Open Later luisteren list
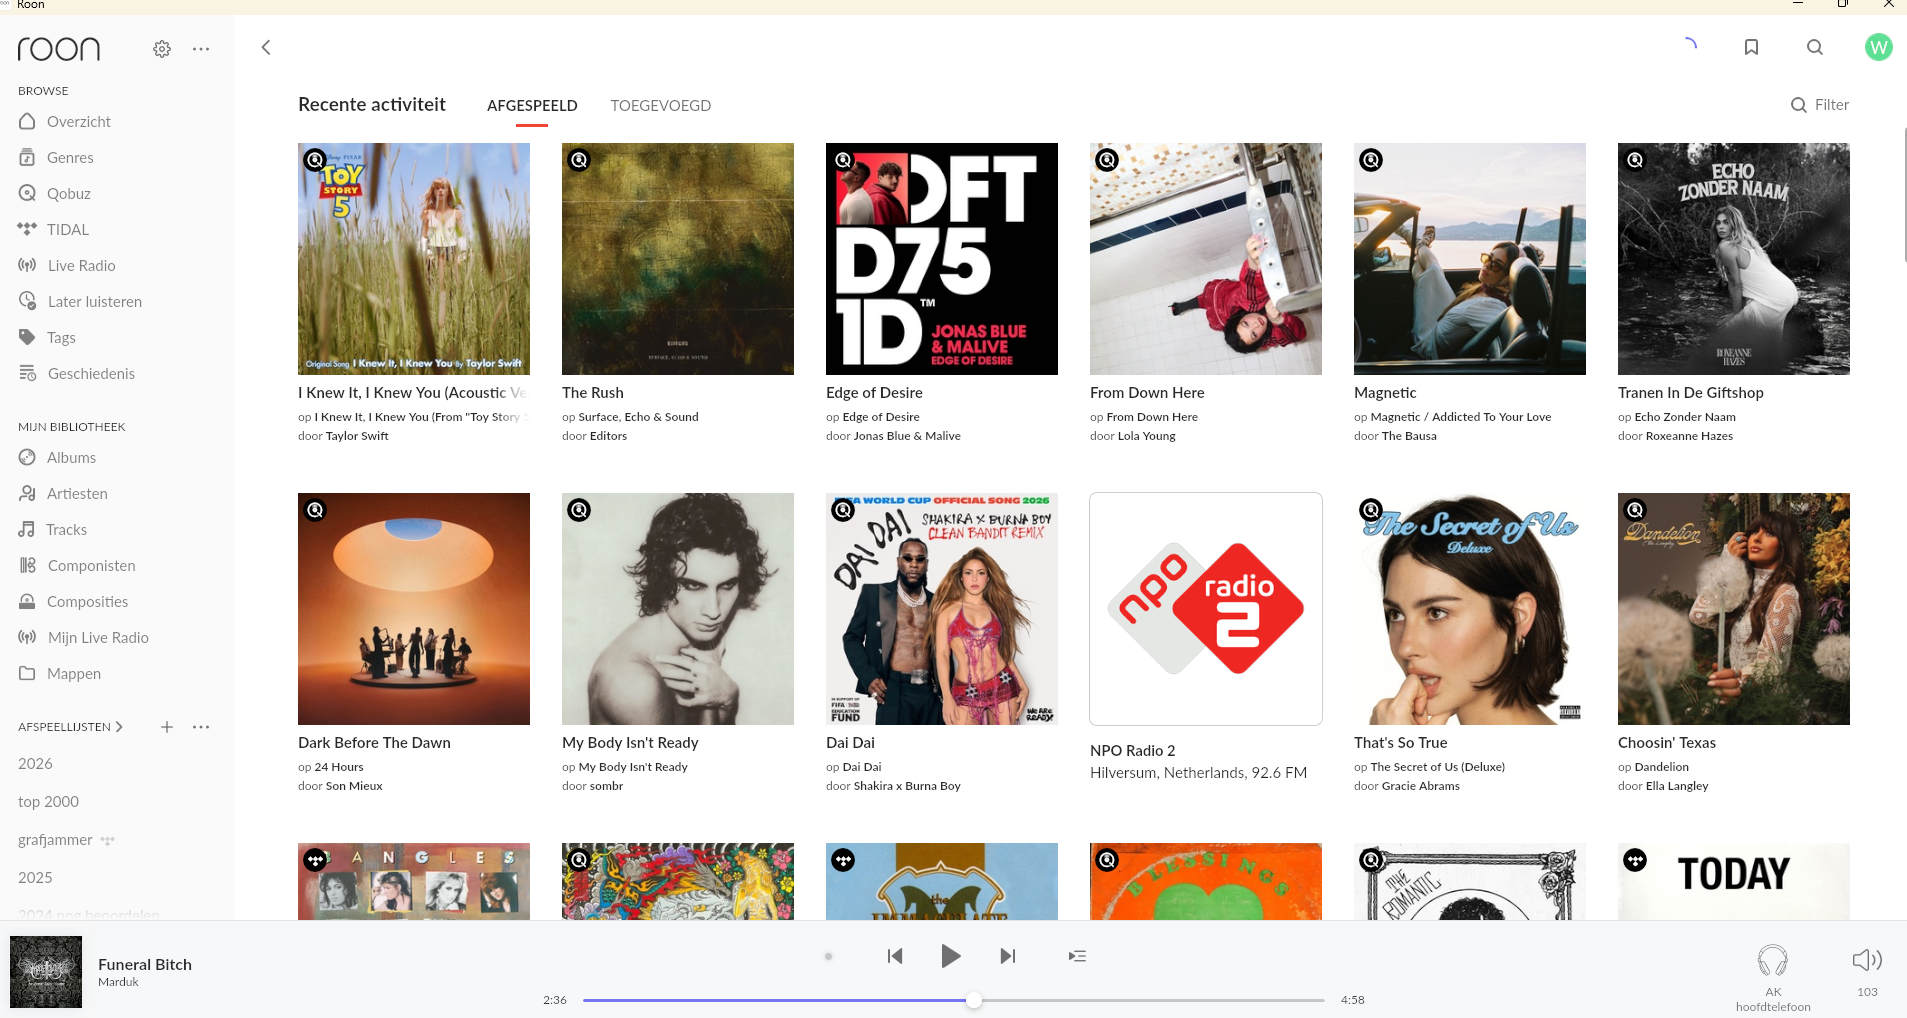 (94, 301)
